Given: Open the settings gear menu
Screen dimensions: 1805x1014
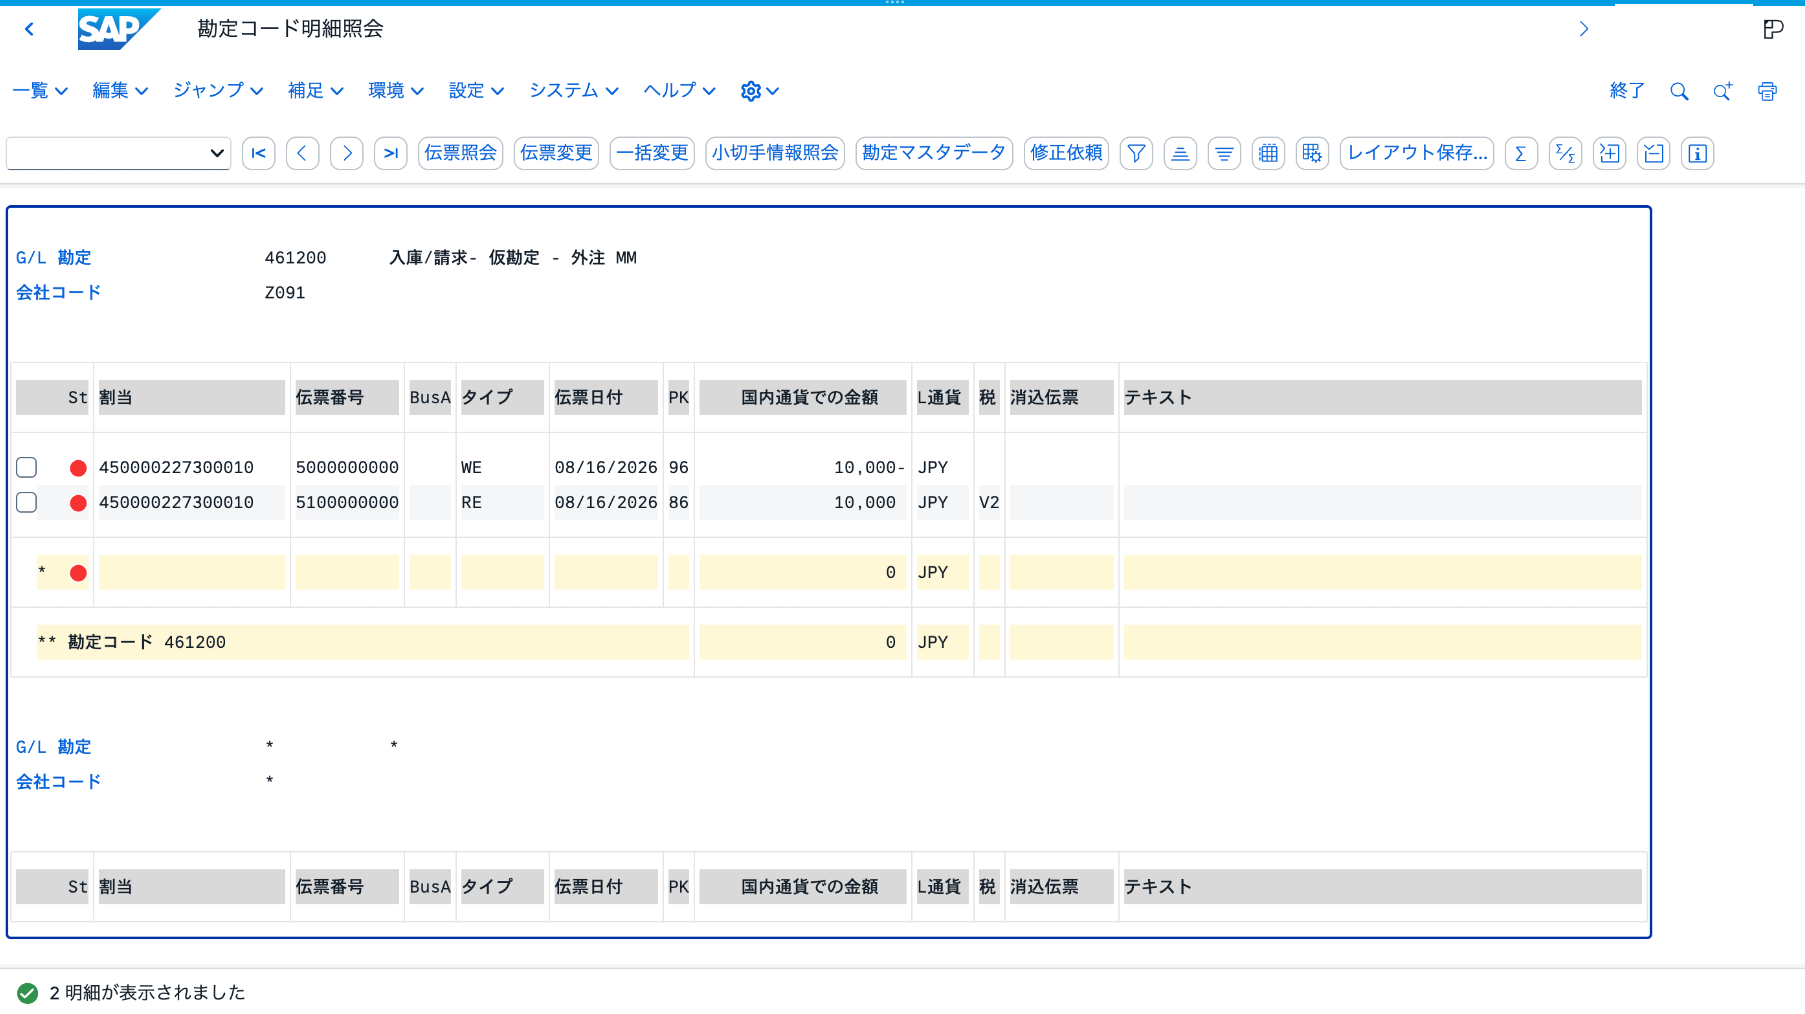Looking at the screenshot, I should click(x=759, y=91).
